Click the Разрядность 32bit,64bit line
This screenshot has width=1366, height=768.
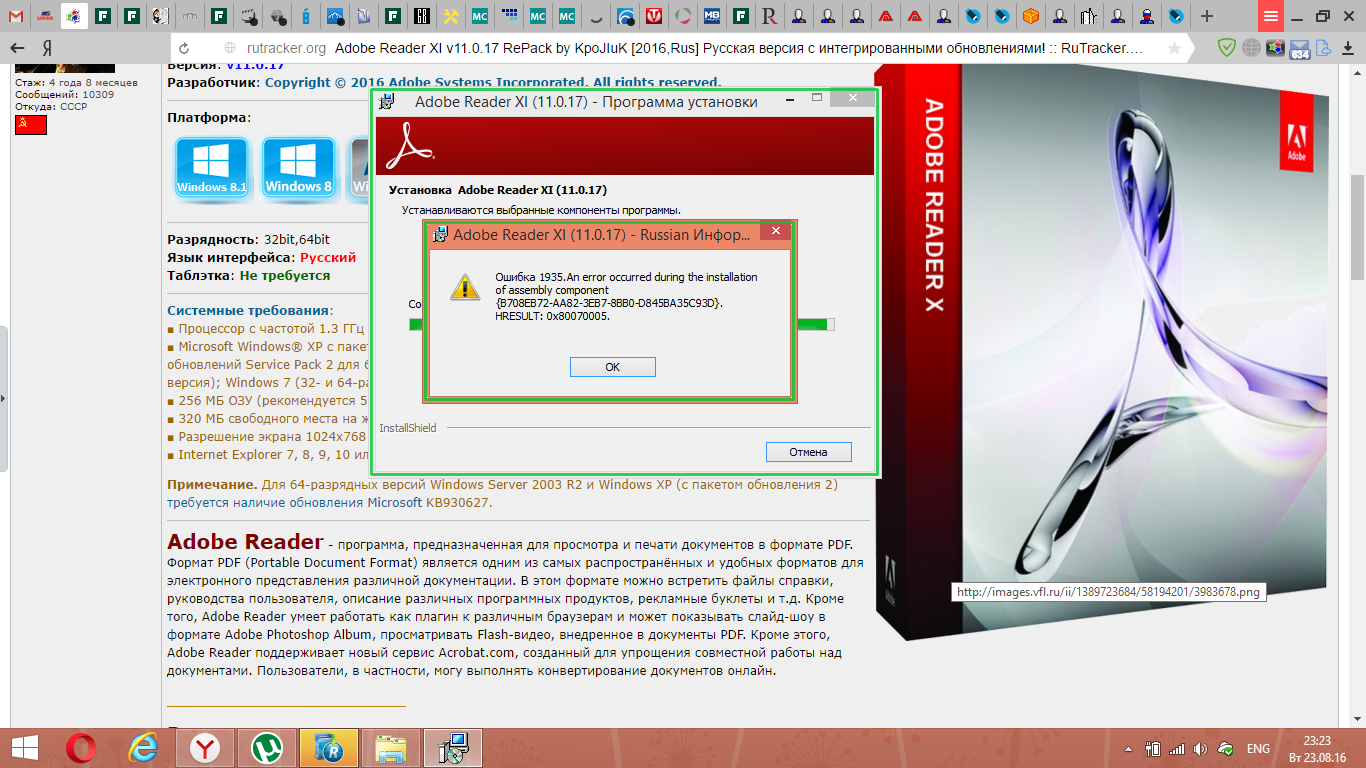(x=248, y=239)
